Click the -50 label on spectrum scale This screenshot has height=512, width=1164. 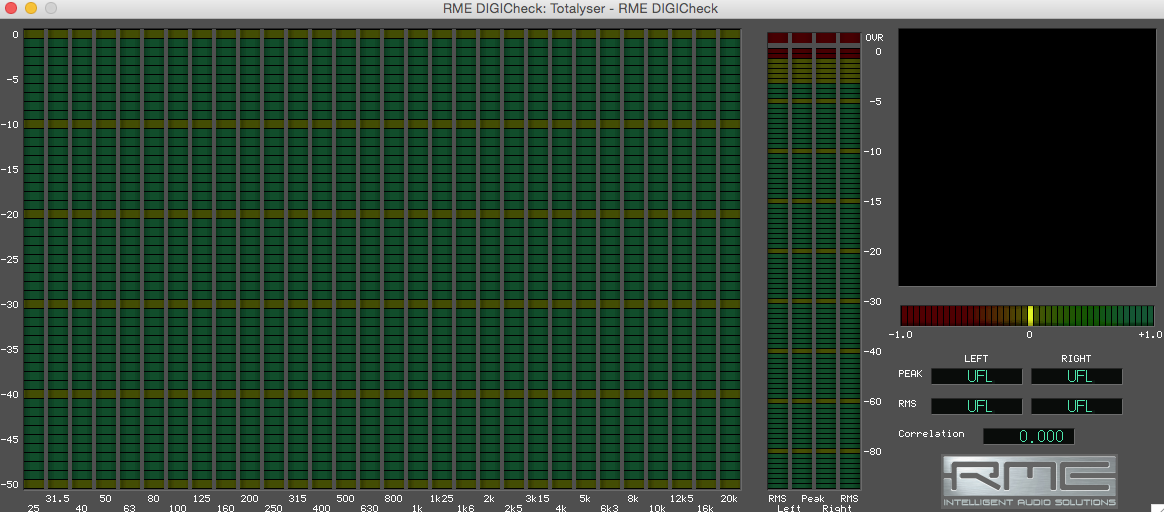click(x=10, y=484)
